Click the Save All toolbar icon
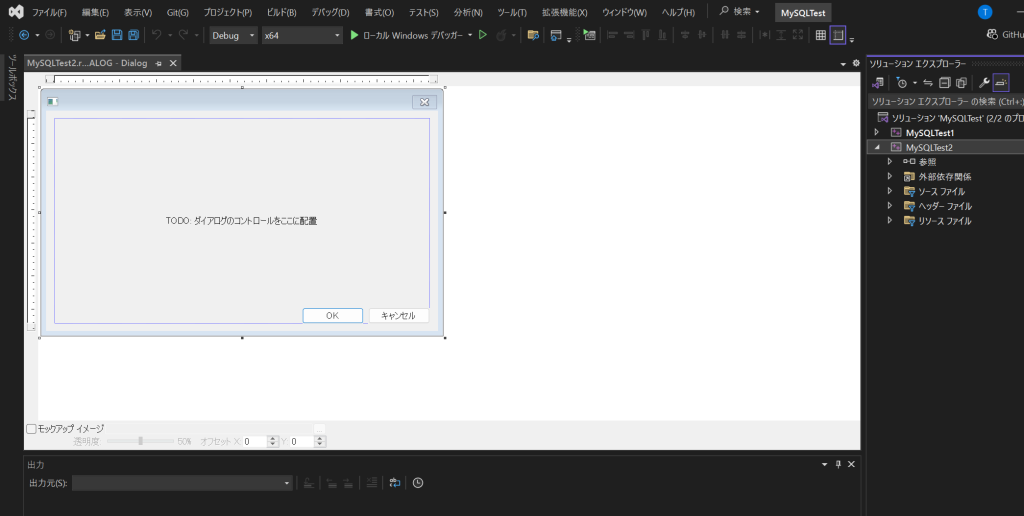Image resolution: width=1024 pixels, height=516 pixels. click(133, 35)
